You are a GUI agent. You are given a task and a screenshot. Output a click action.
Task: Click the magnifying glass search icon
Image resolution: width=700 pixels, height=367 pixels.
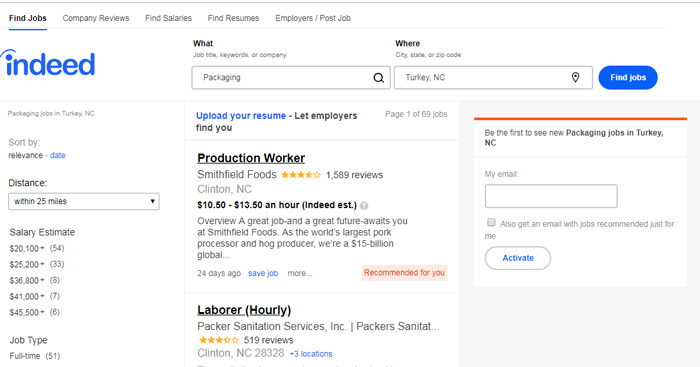coord(379,78)
